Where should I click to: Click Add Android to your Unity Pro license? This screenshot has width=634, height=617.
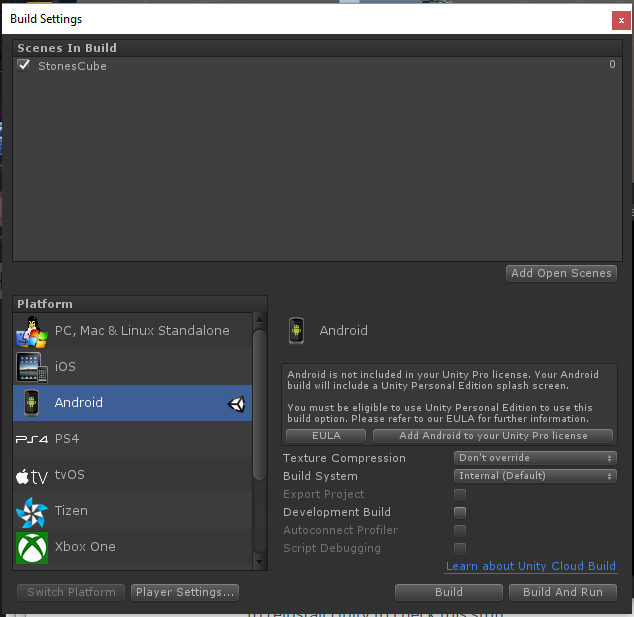click(493, 436)
